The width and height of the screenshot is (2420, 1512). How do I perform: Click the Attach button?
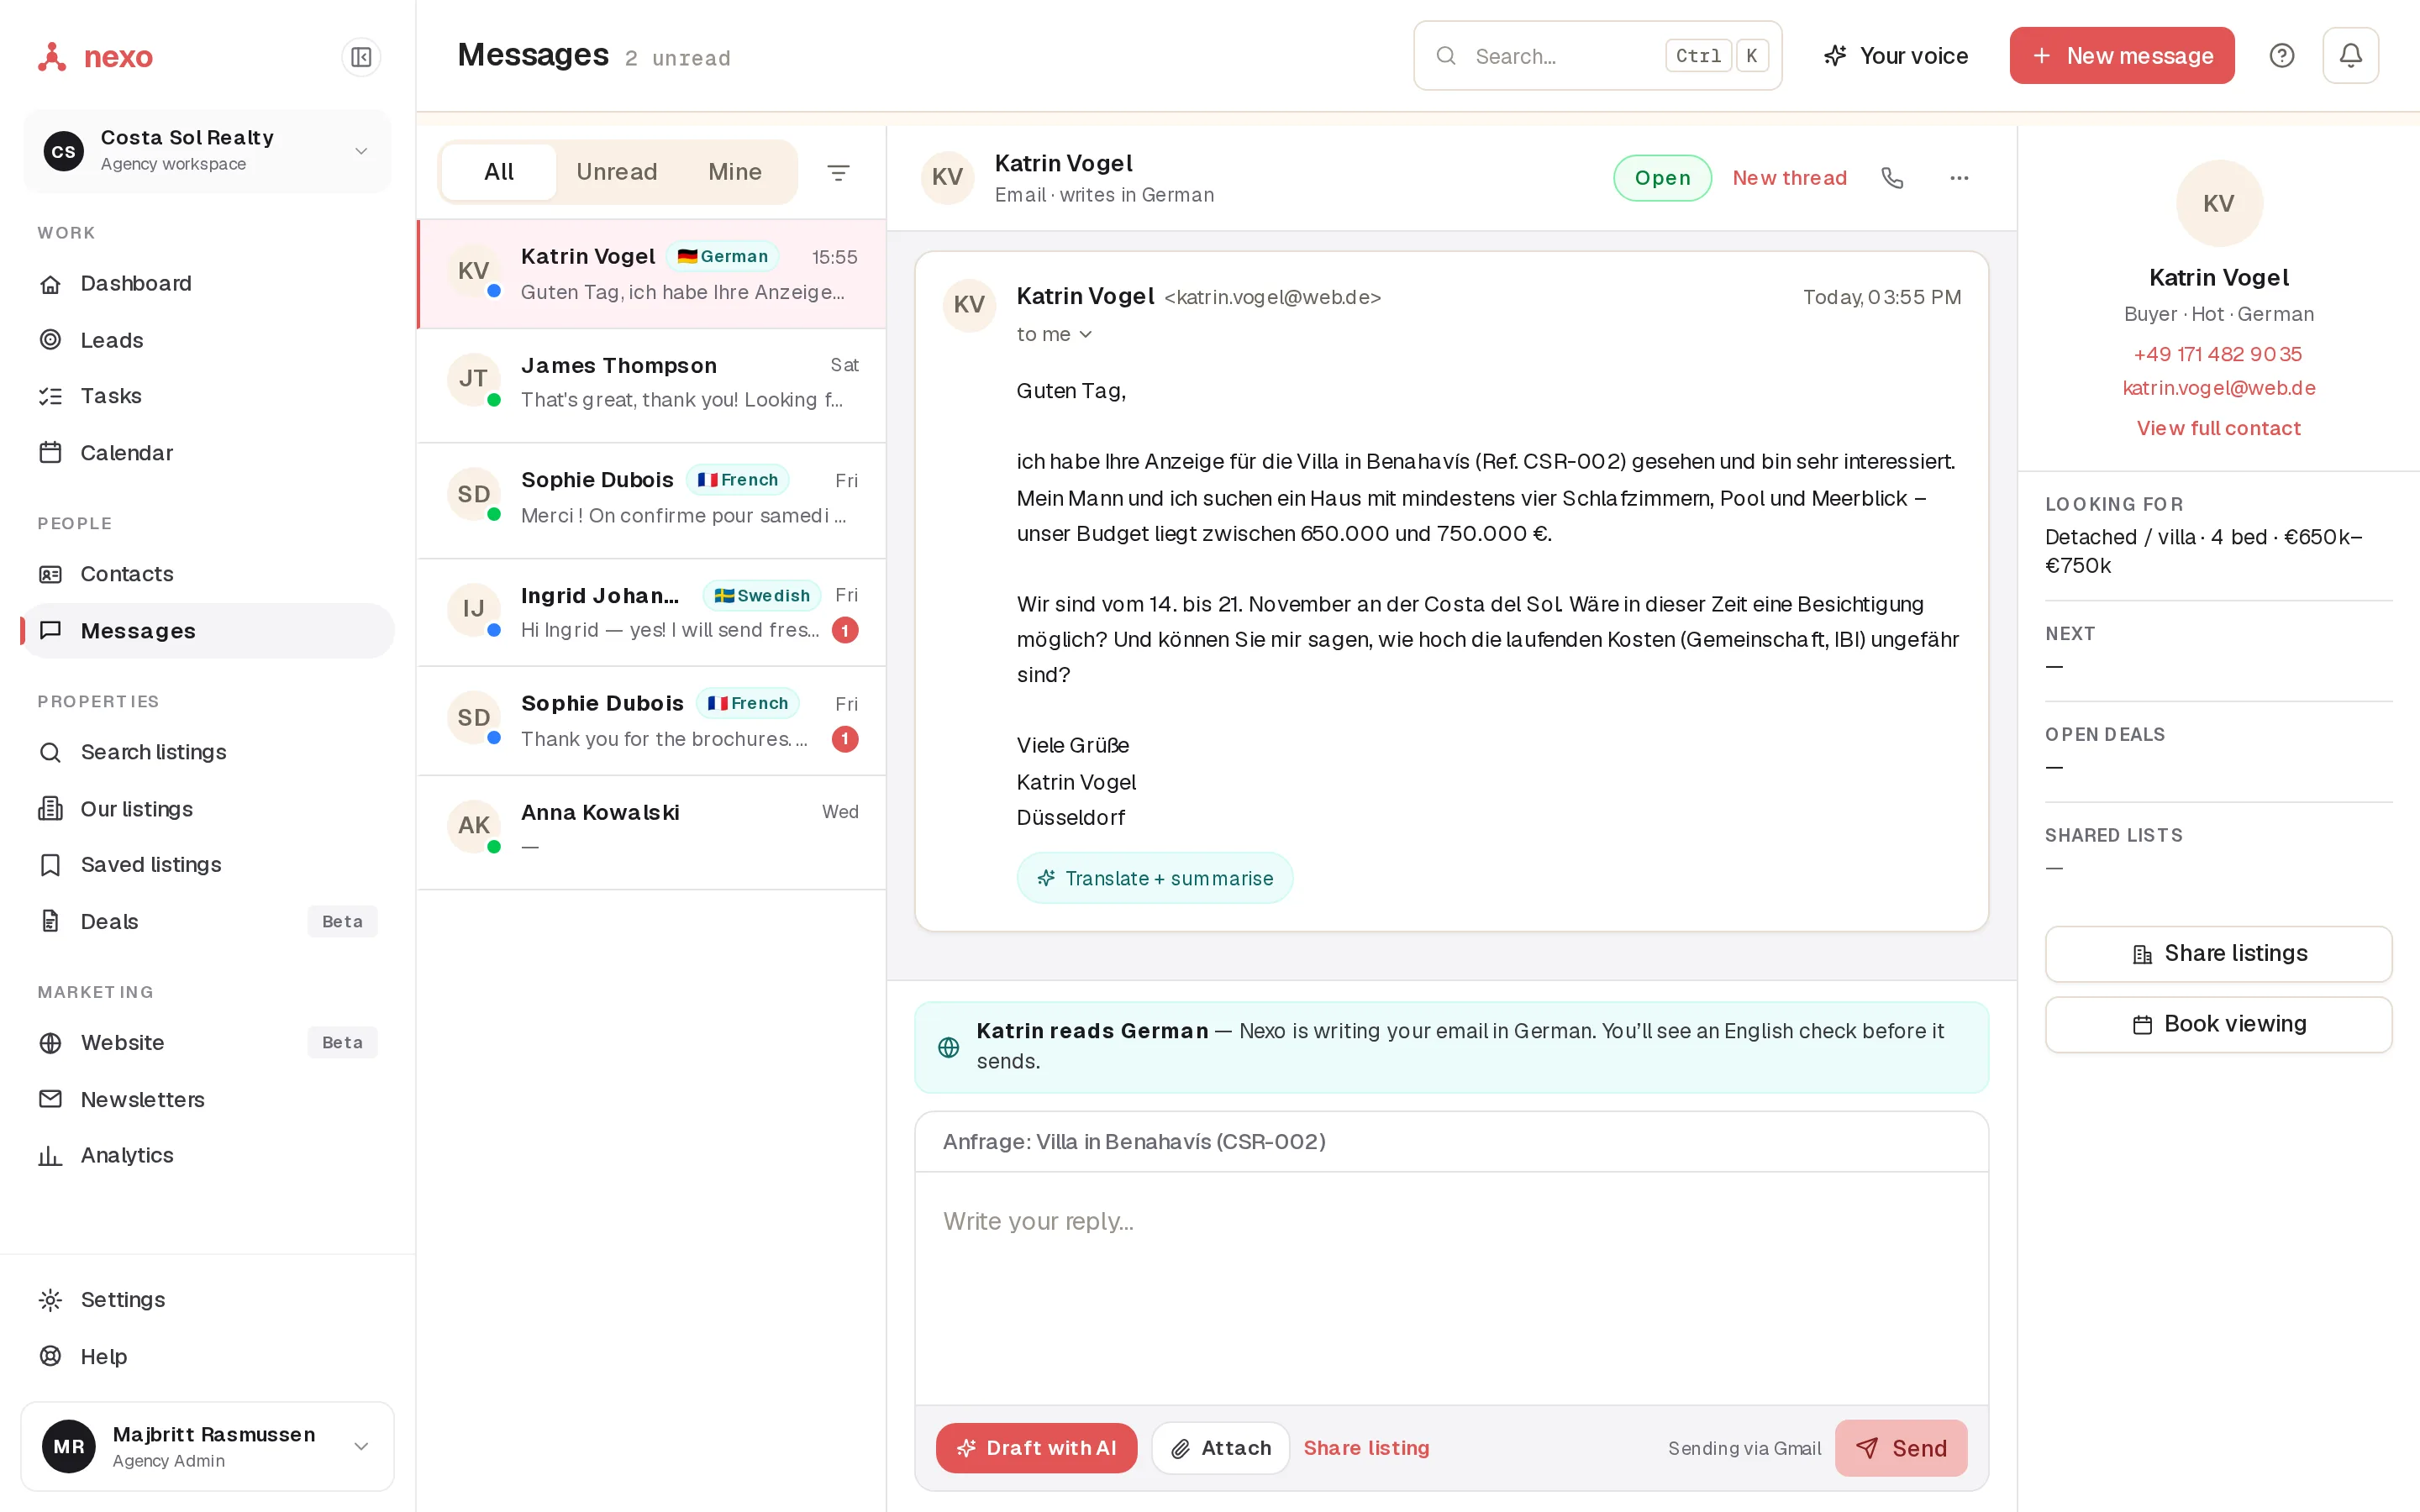[1220, 1448]
